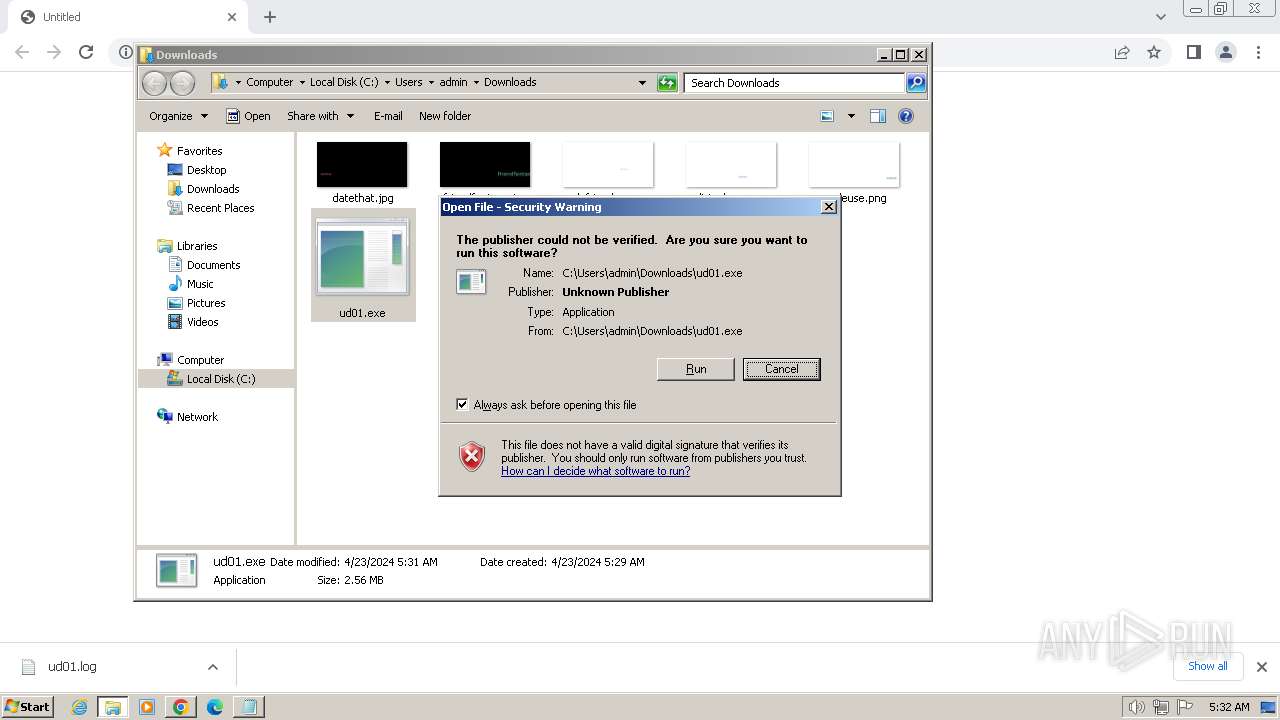Open the view options dropdown arrow
This screenshot has width=1280, height=720.
tap(851, 116)
